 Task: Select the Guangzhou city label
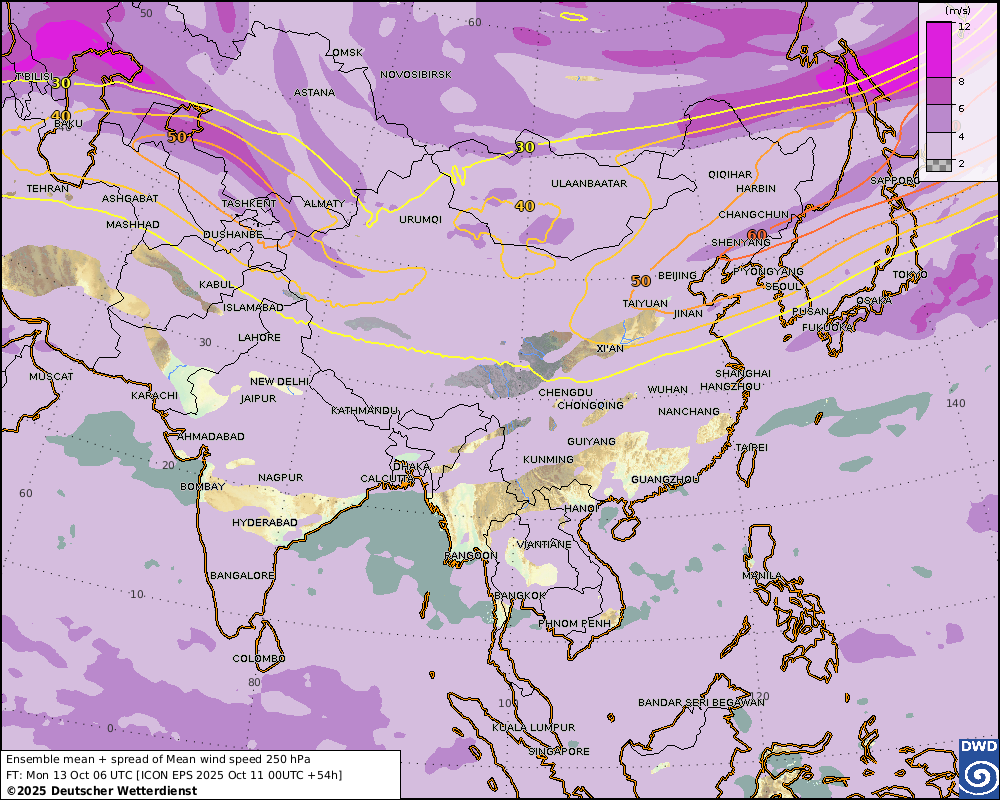665,480
